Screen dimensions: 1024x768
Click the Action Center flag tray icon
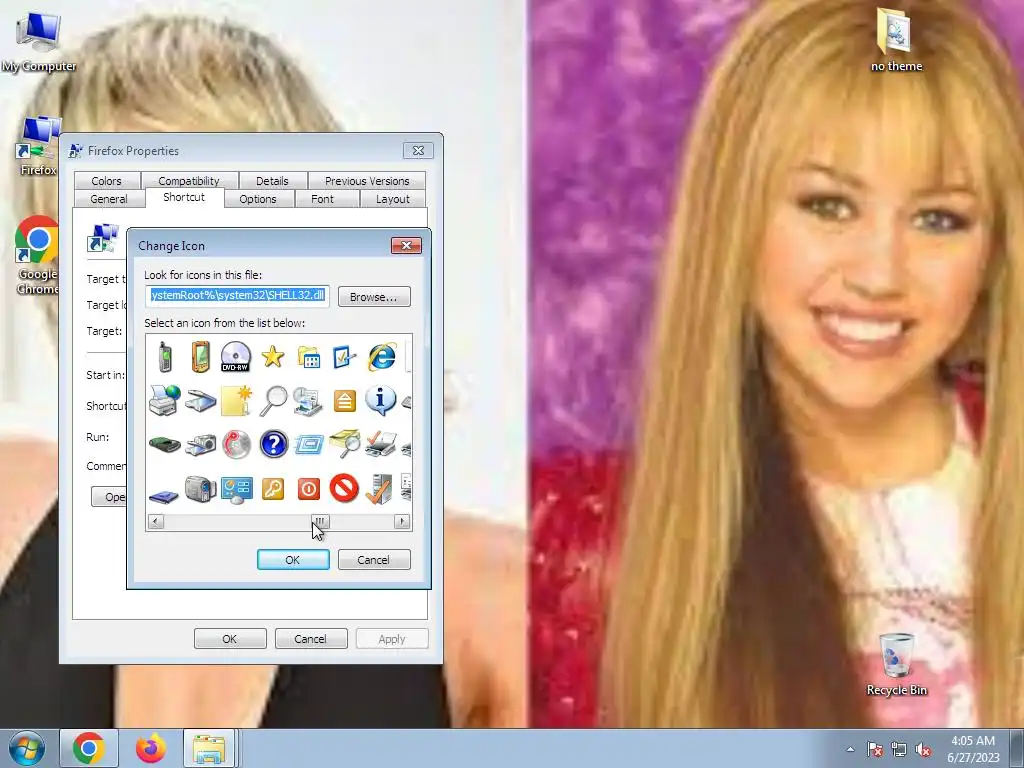click(x=875, y=749)
